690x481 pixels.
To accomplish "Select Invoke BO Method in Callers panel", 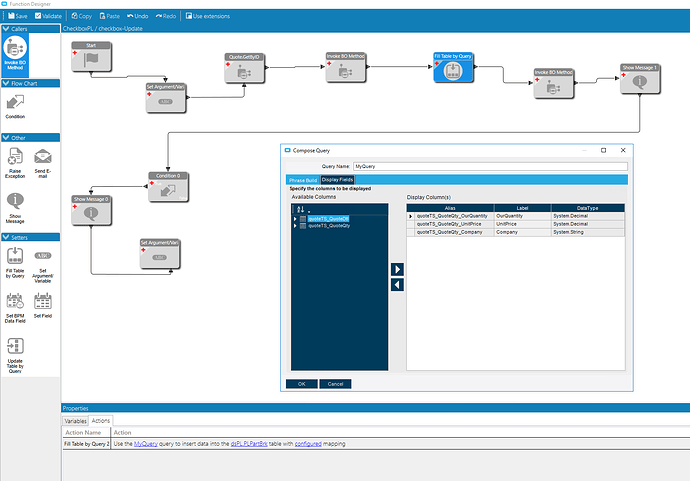I will coord(15,53).
